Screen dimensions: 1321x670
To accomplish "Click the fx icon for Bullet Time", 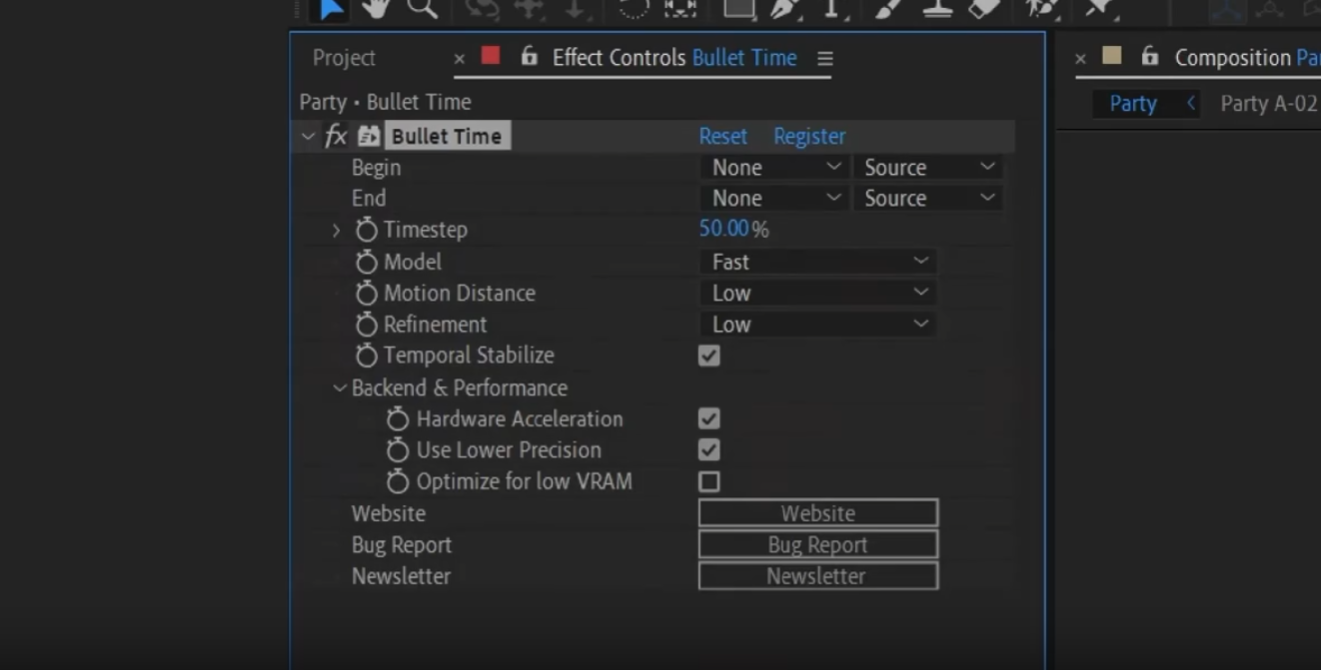I will click(x=336, y=137).
